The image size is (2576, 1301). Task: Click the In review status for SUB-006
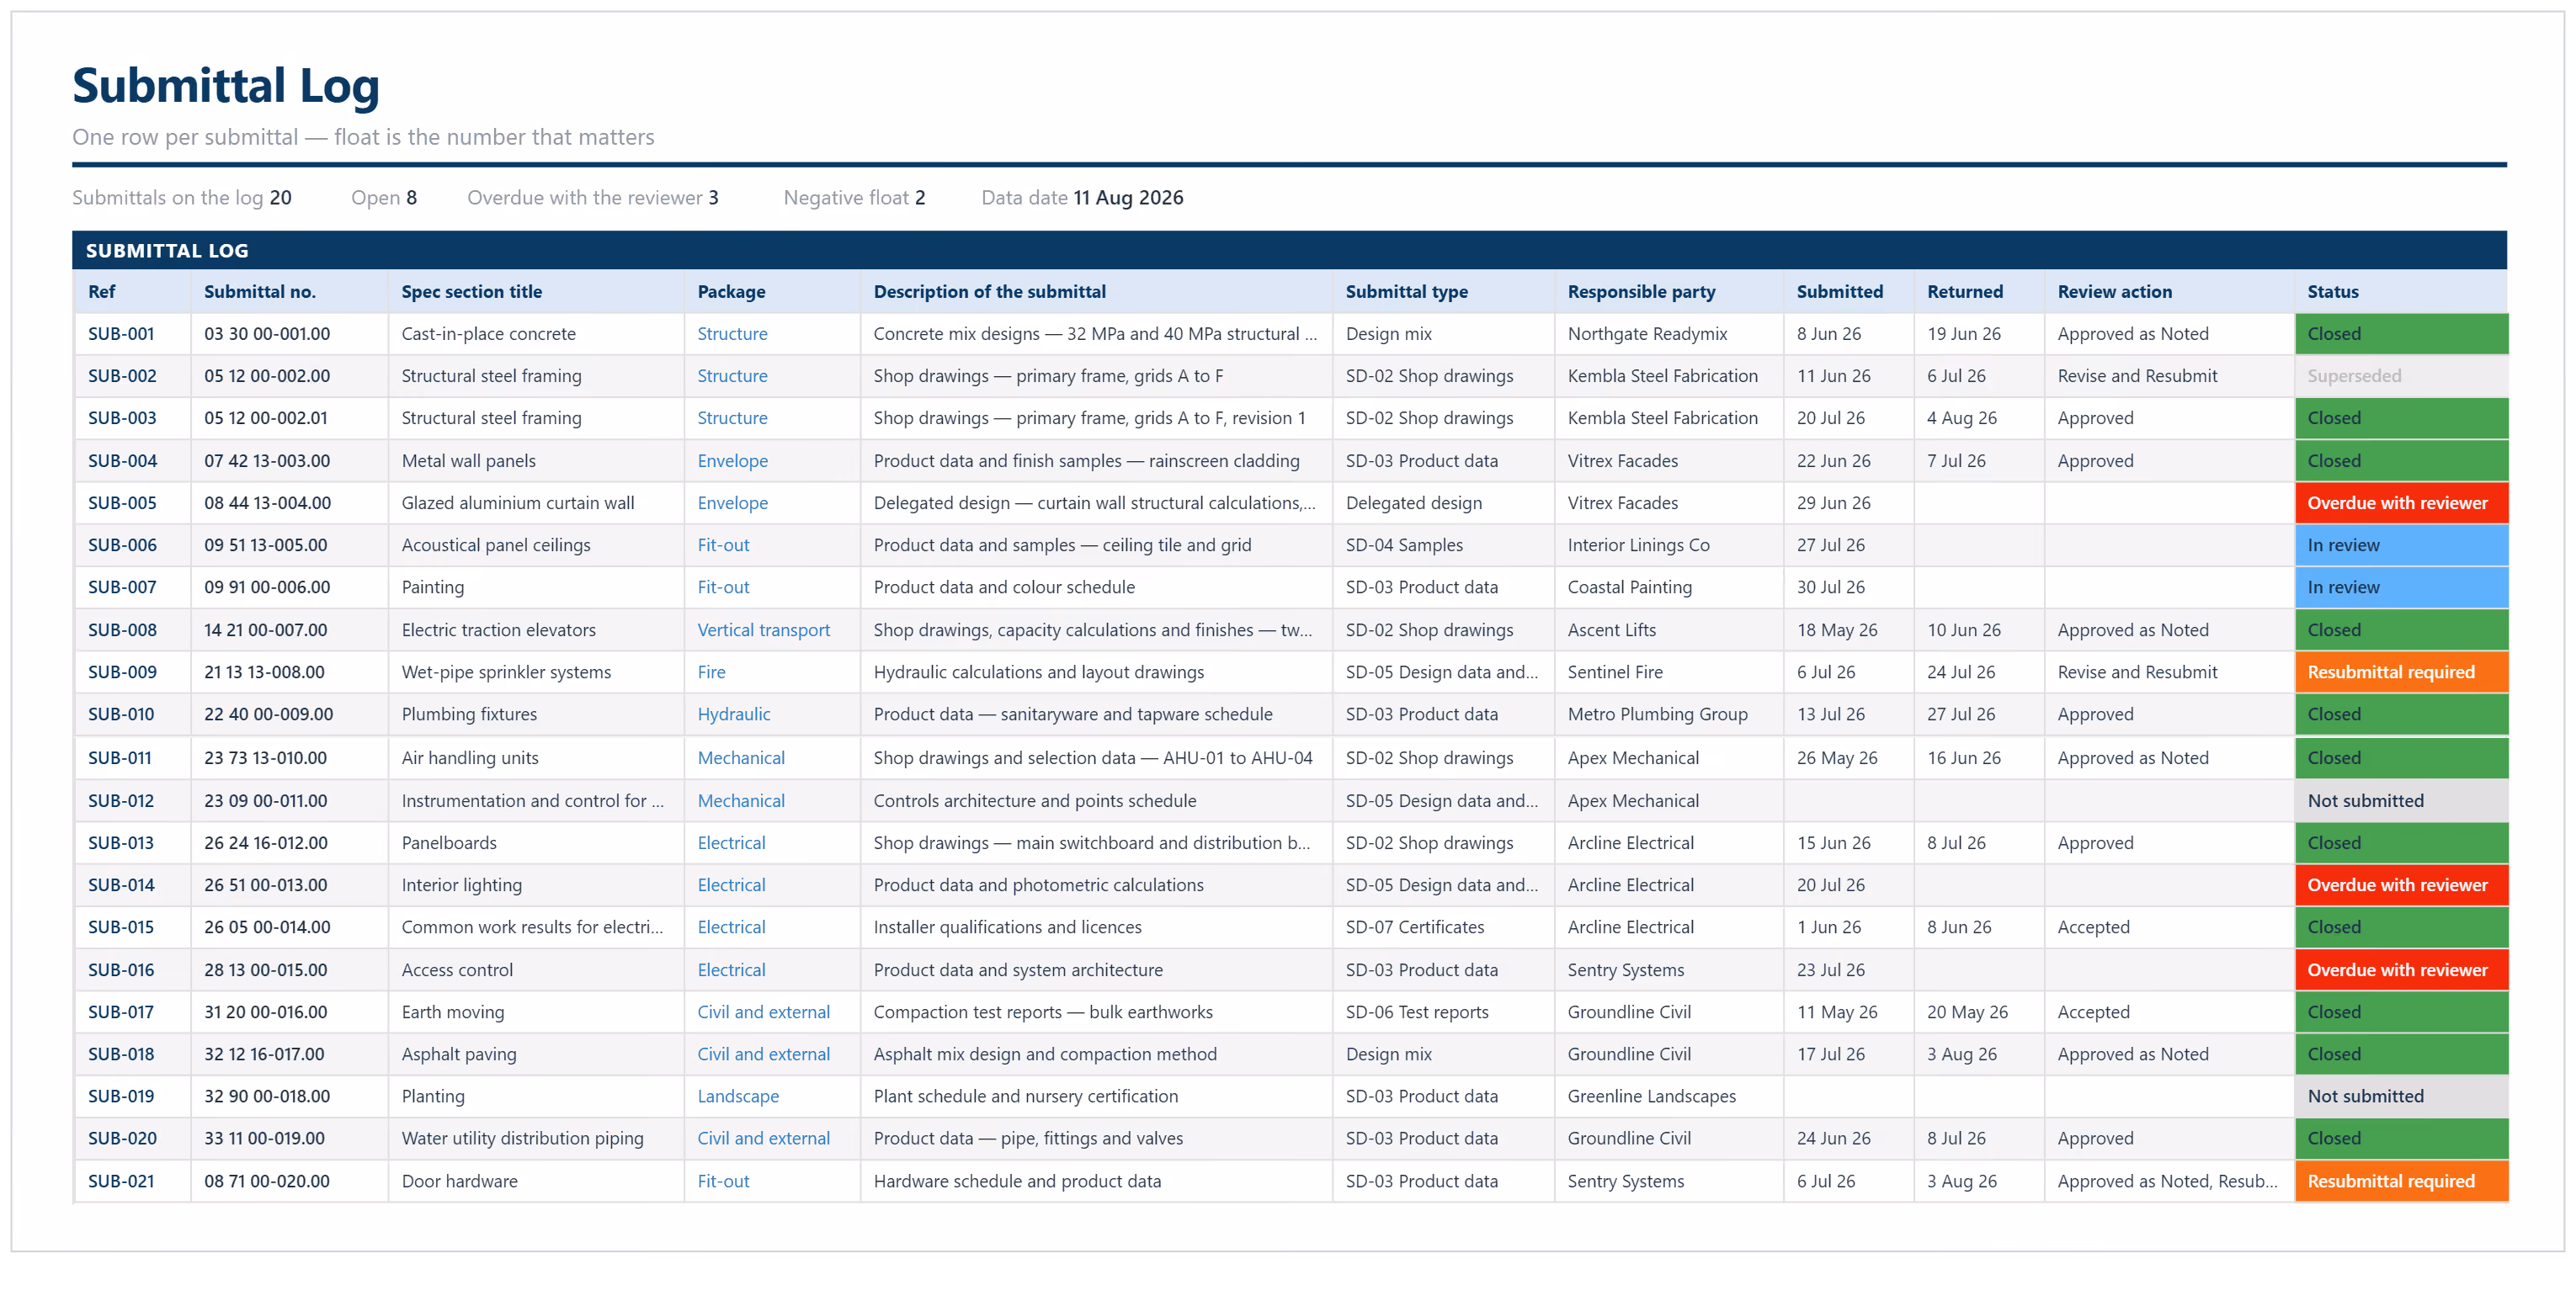pyautogui.click(x=2400, y=545)
